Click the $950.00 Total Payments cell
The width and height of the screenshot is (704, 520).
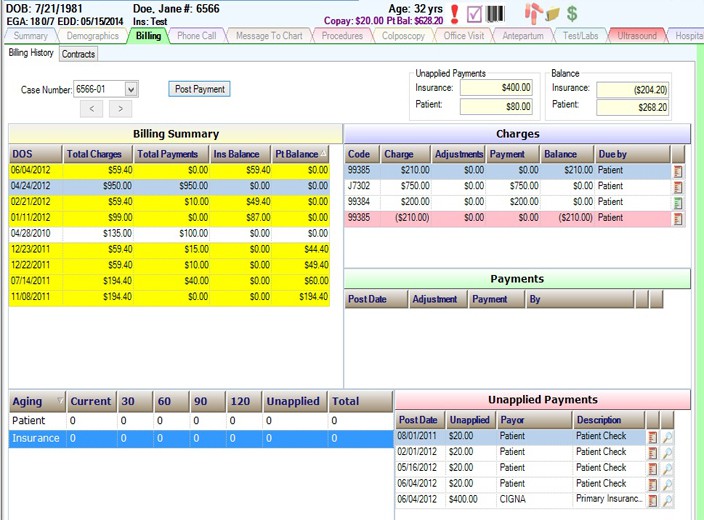coord(172,186)
